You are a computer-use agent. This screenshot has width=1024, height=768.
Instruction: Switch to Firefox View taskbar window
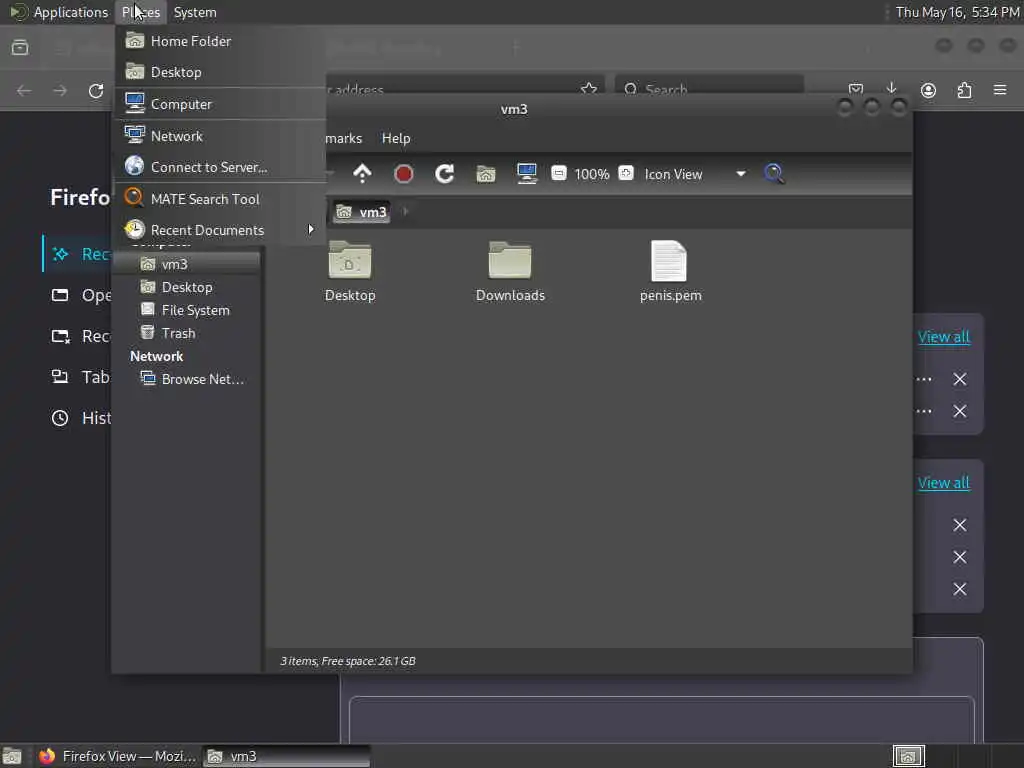point(116,756)
